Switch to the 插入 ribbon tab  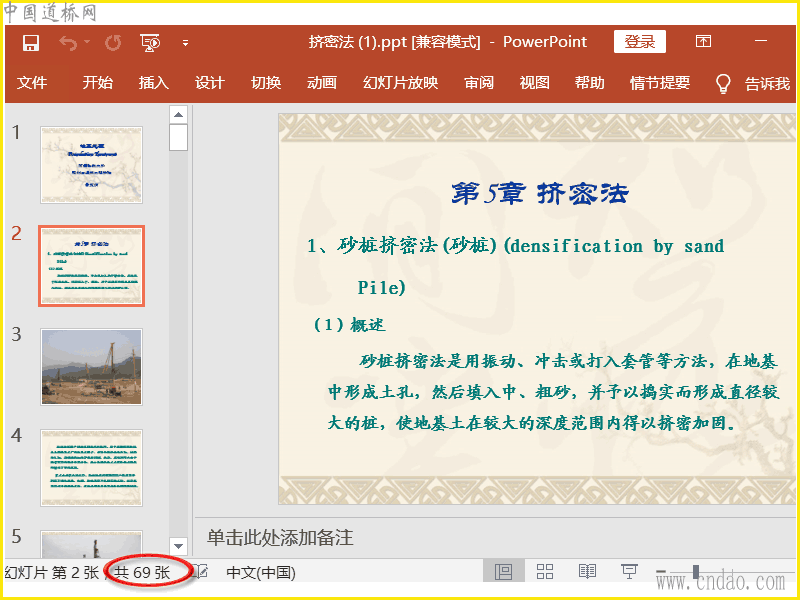coord(154,83)
